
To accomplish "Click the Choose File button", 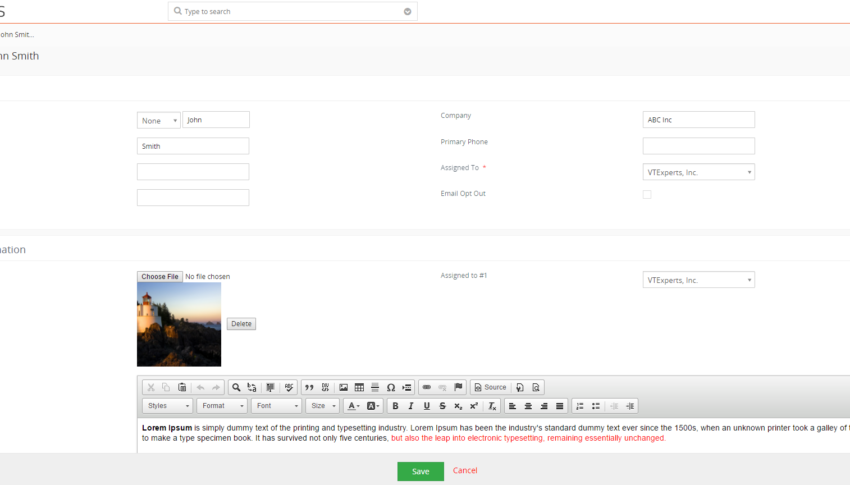I will (160, 276).
